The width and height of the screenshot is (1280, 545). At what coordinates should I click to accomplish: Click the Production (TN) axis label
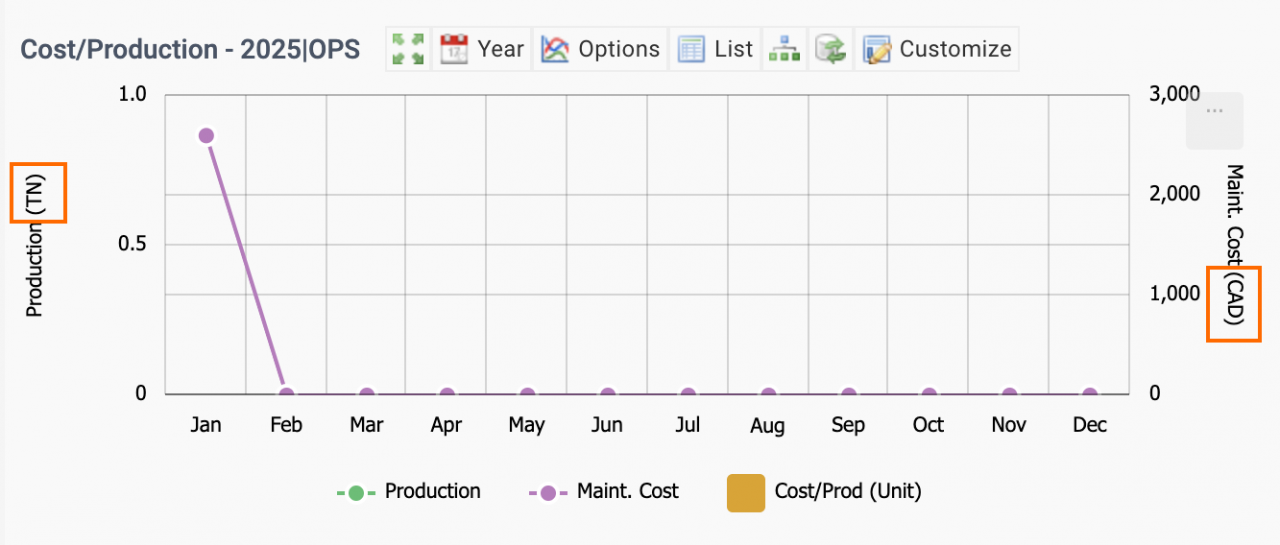(x=35, y=245)
